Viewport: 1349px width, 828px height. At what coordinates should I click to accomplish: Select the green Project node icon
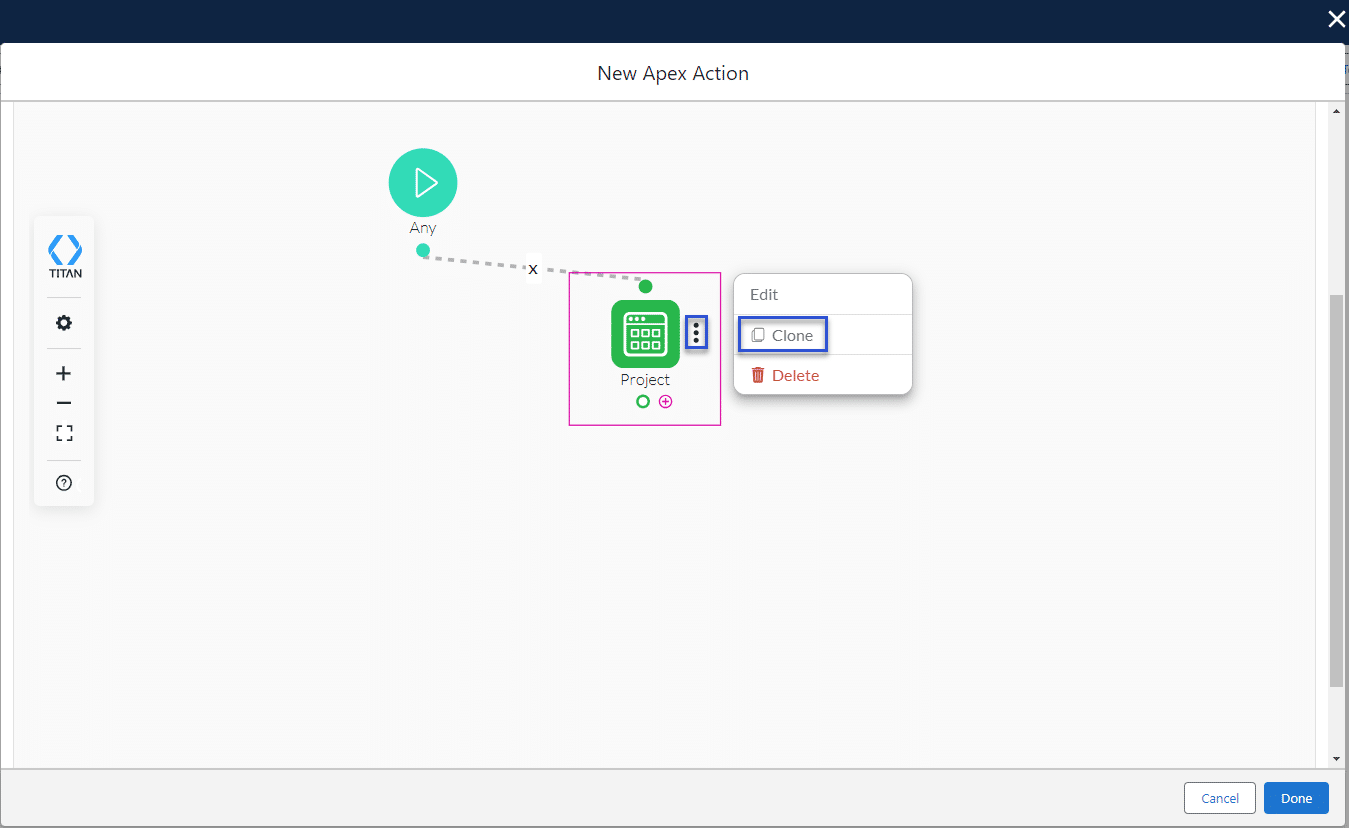tap(645, 334)
